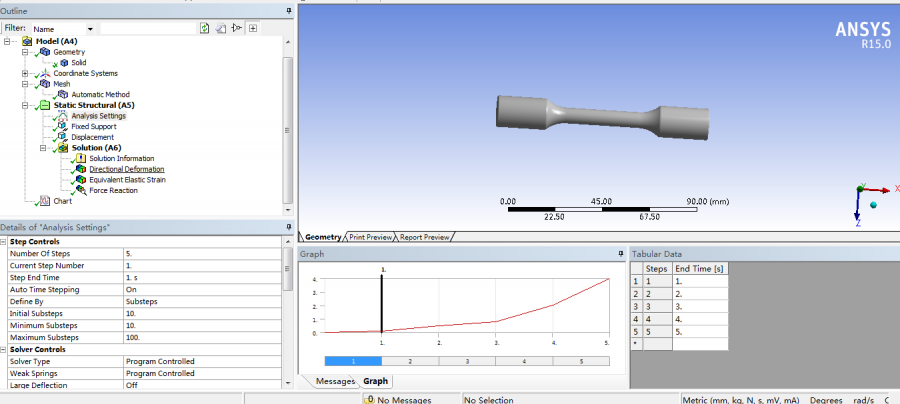The width and height of the screenshot is (900, 404).
Task: Click the Metric units status bar entry
Action: (742, 400)
